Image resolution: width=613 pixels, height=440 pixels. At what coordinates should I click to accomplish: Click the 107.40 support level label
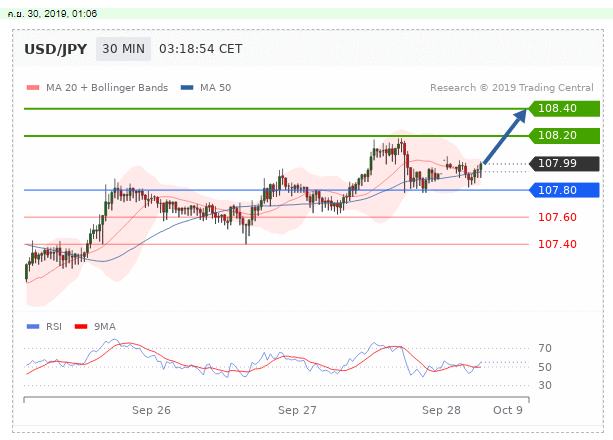[x=557, y=244]
